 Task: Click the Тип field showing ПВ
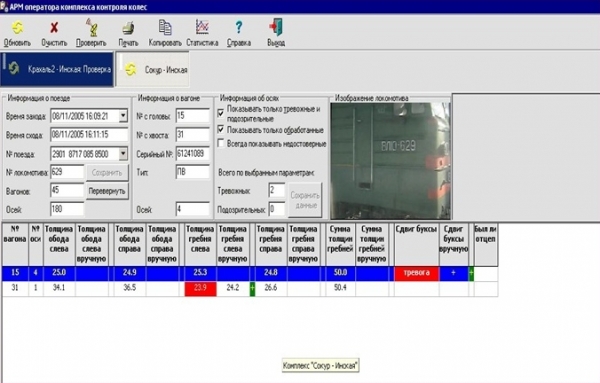192,172
